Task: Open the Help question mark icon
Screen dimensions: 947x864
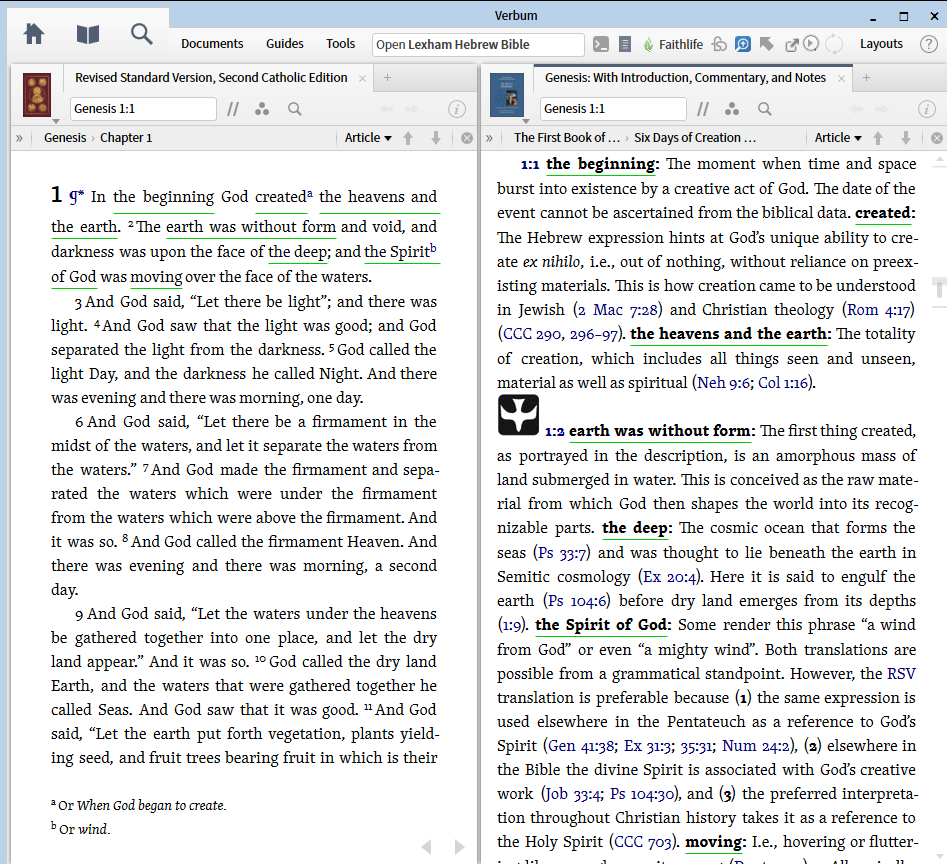Action: 928,44
